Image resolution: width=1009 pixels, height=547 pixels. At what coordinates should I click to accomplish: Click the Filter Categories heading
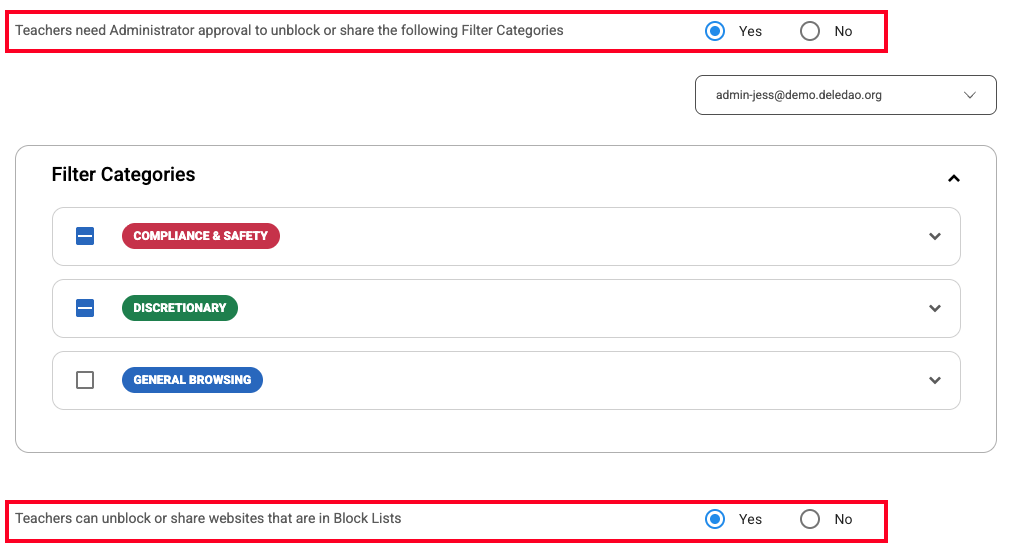pos(124,174)
